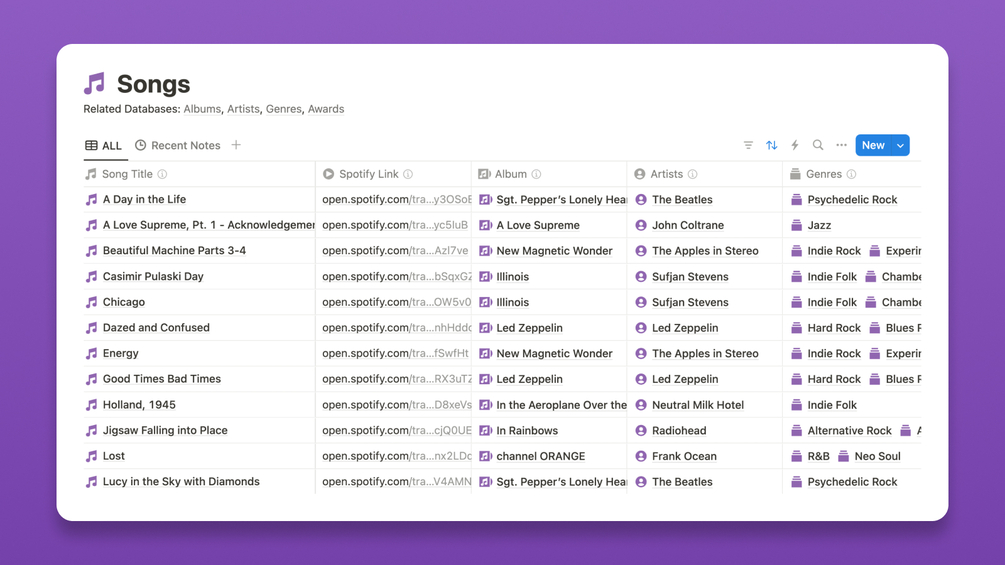The width and height of the screenshot is (1005, 565).
Task: Open Led Zeppelin artist in Dazed and Confused row
Action: pyautogui.click(x=685, y=328)
